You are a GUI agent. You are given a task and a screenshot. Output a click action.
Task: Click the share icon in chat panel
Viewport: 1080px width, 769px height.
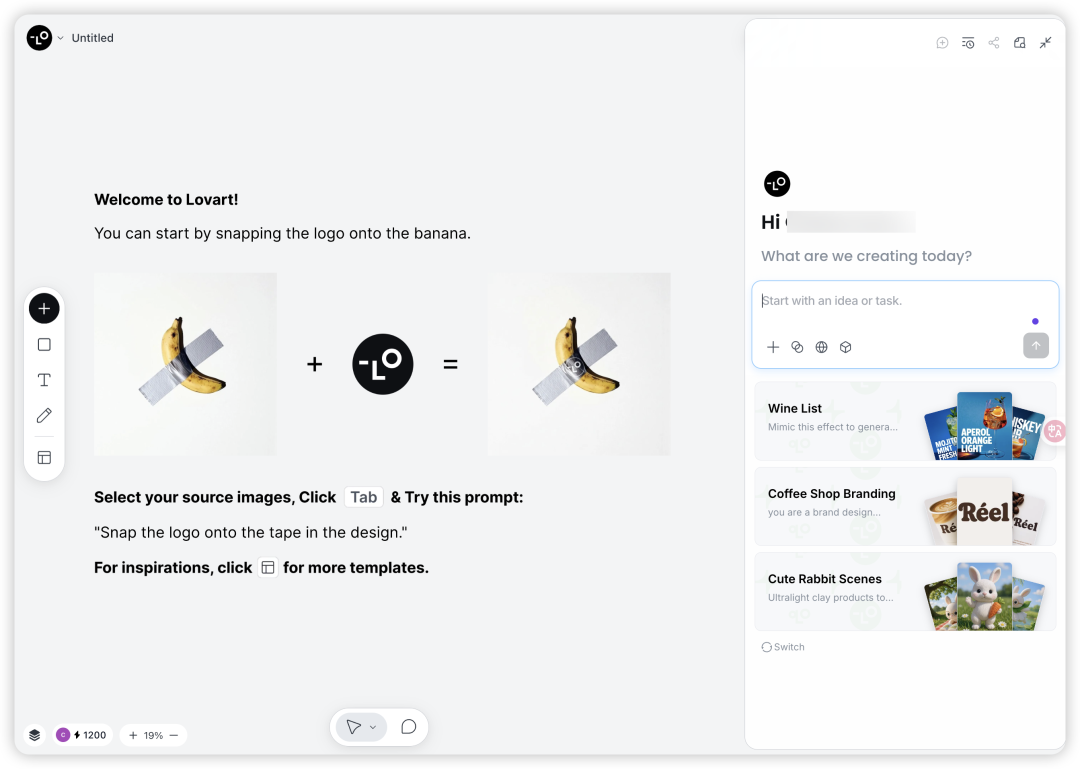(x=994, y=43)
